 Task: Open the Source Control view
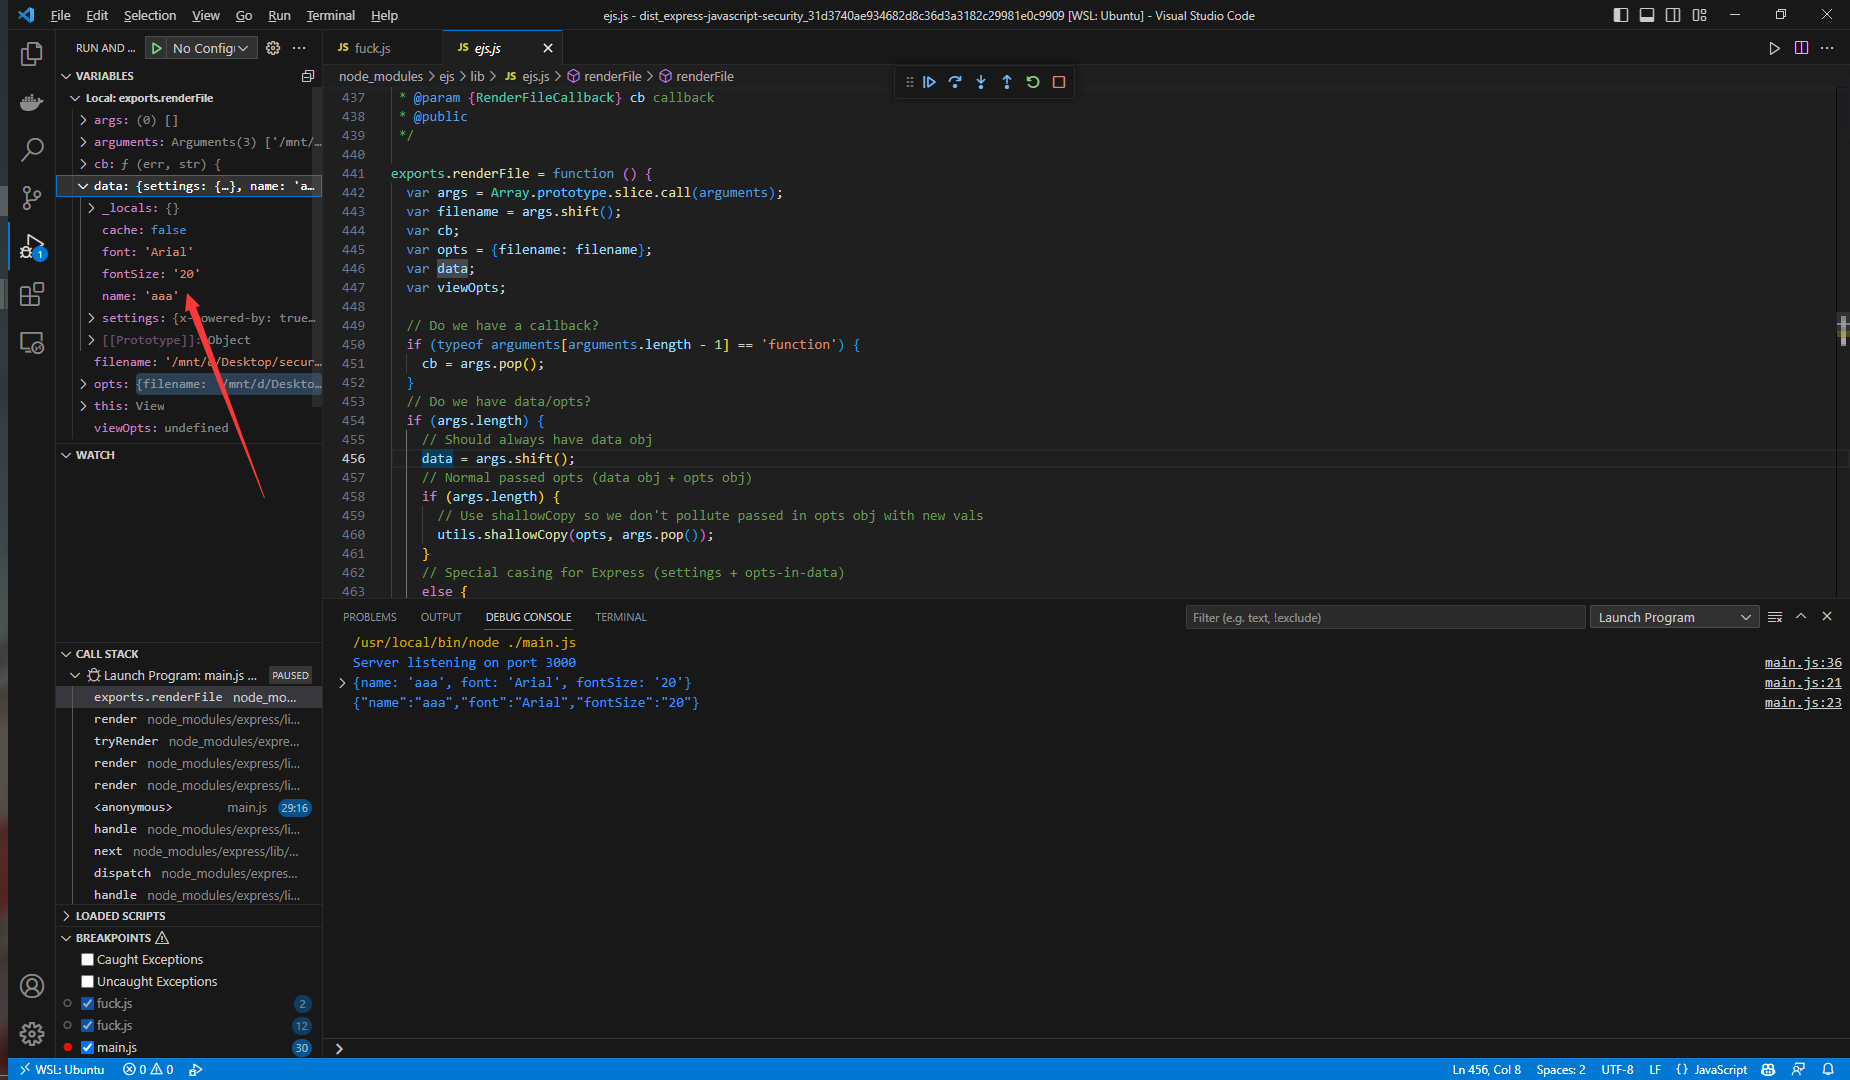click(32, 198)
